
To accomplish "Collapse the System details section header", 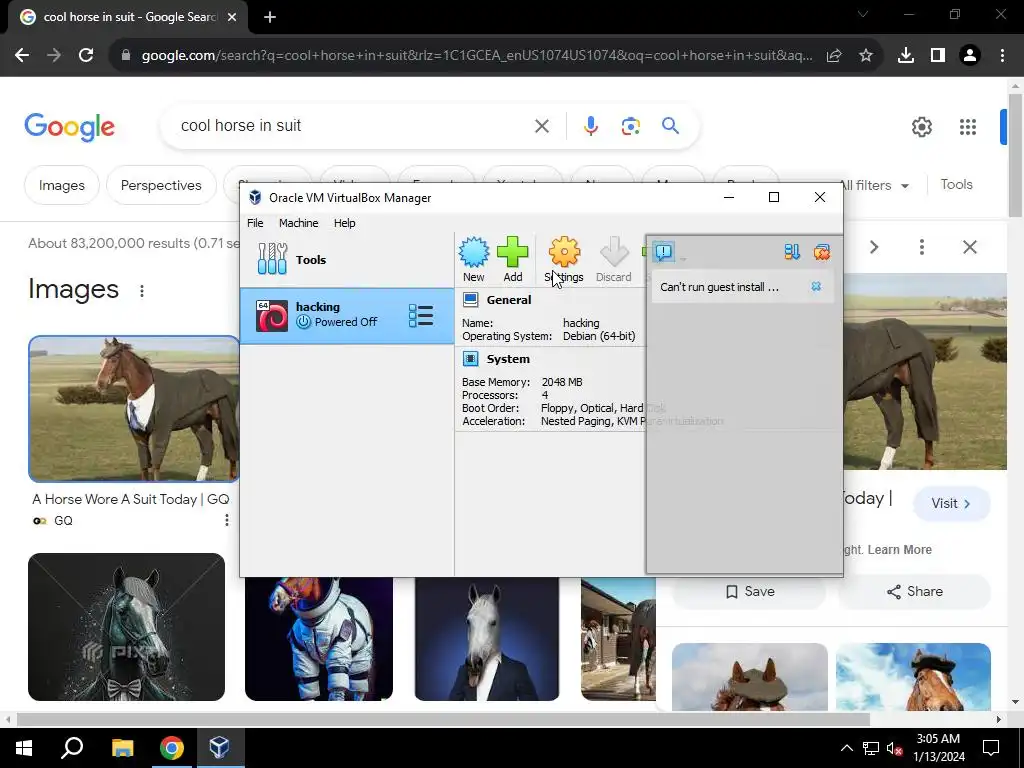I will click(508, 359).
